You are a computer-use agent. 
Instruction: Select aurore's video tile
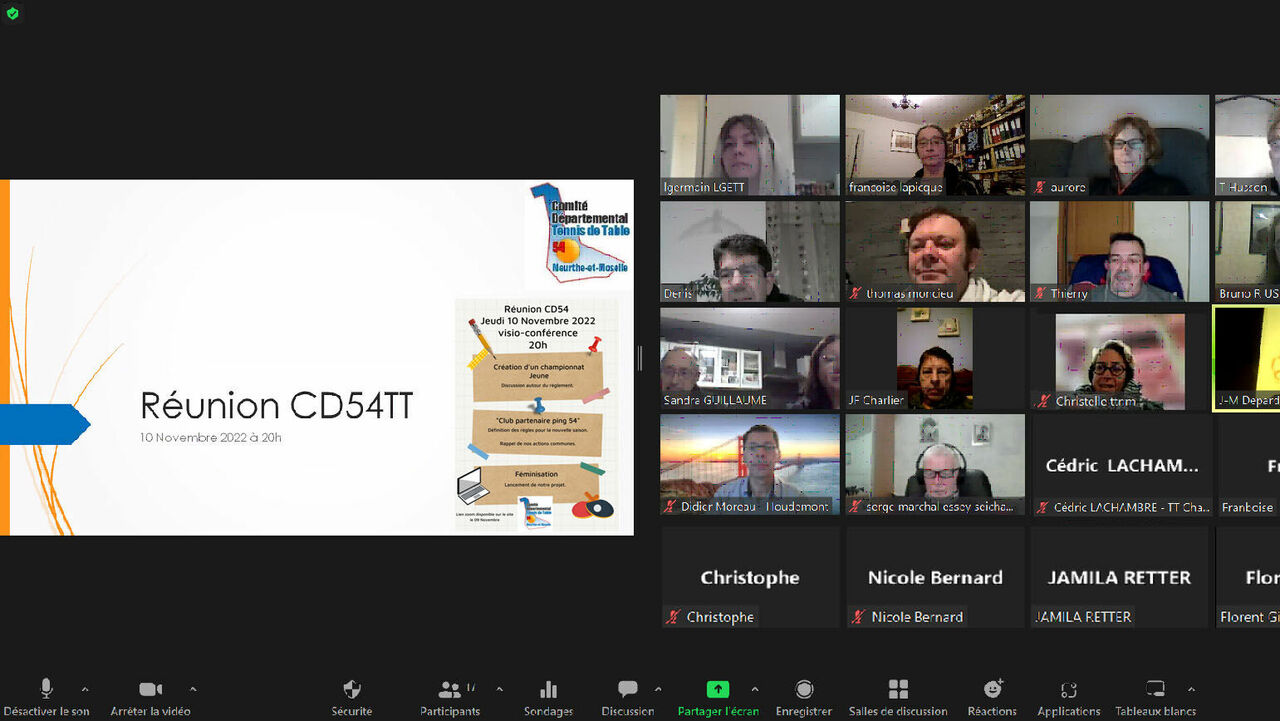click(x=1120, y=145)
